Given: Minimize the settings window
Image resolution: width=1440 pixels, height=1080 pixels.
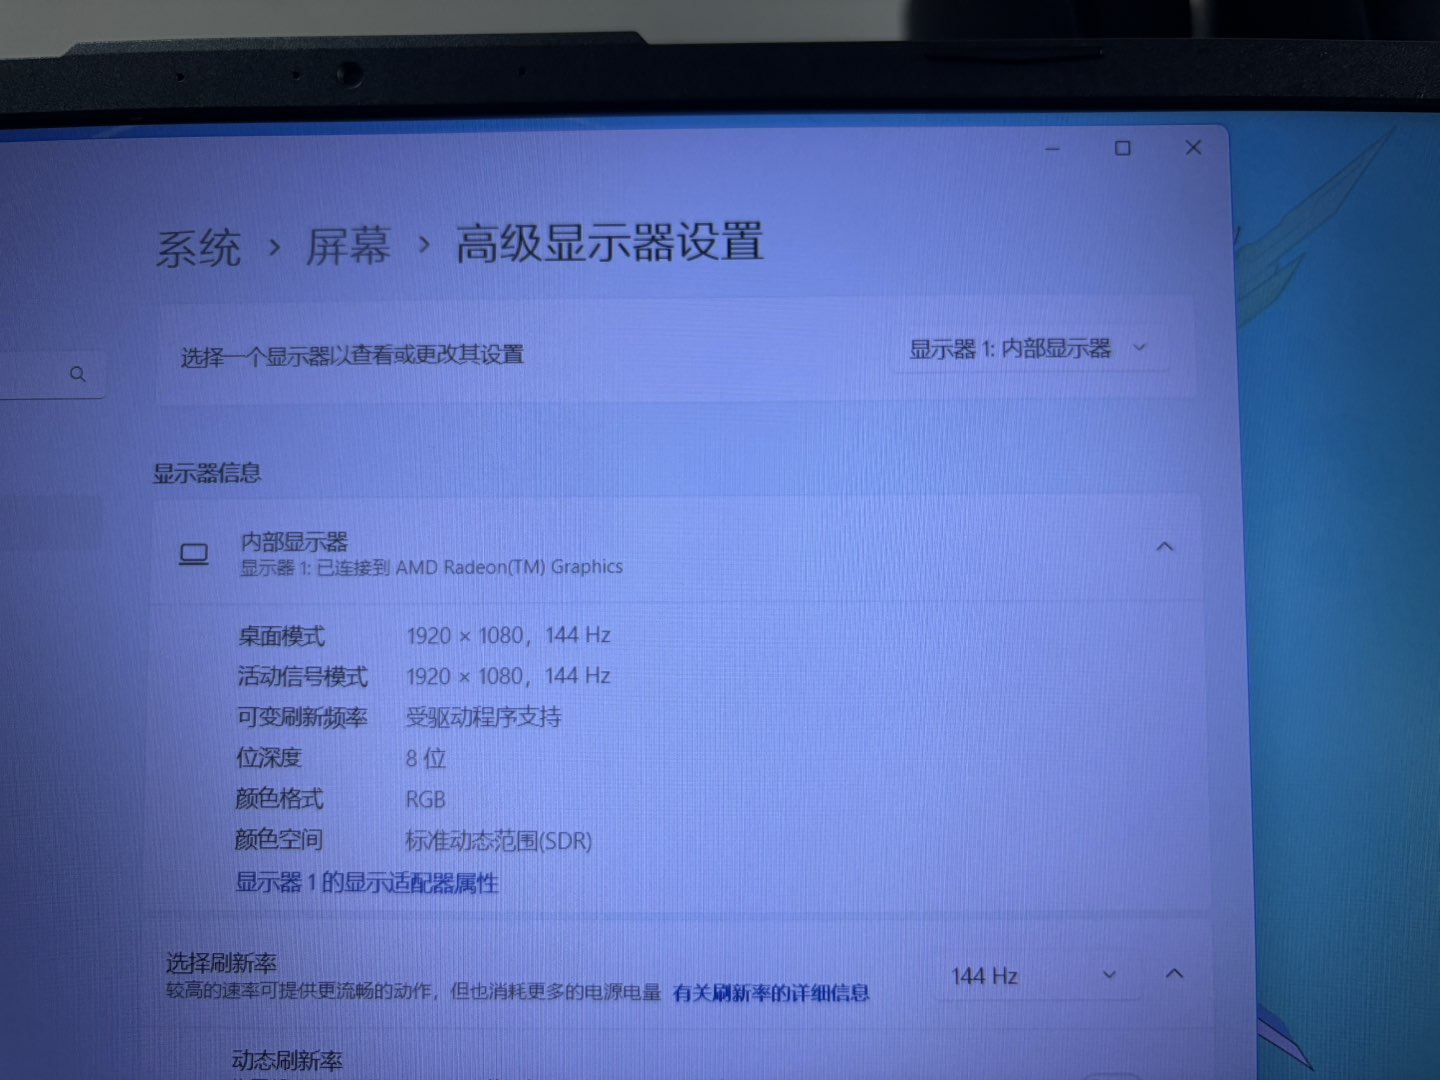Looking at the screenshot, I should 1052,149.
